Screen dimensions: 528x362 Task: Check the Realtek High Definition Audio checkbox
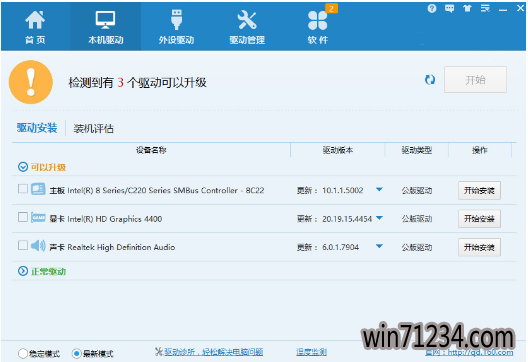point(23,245)
